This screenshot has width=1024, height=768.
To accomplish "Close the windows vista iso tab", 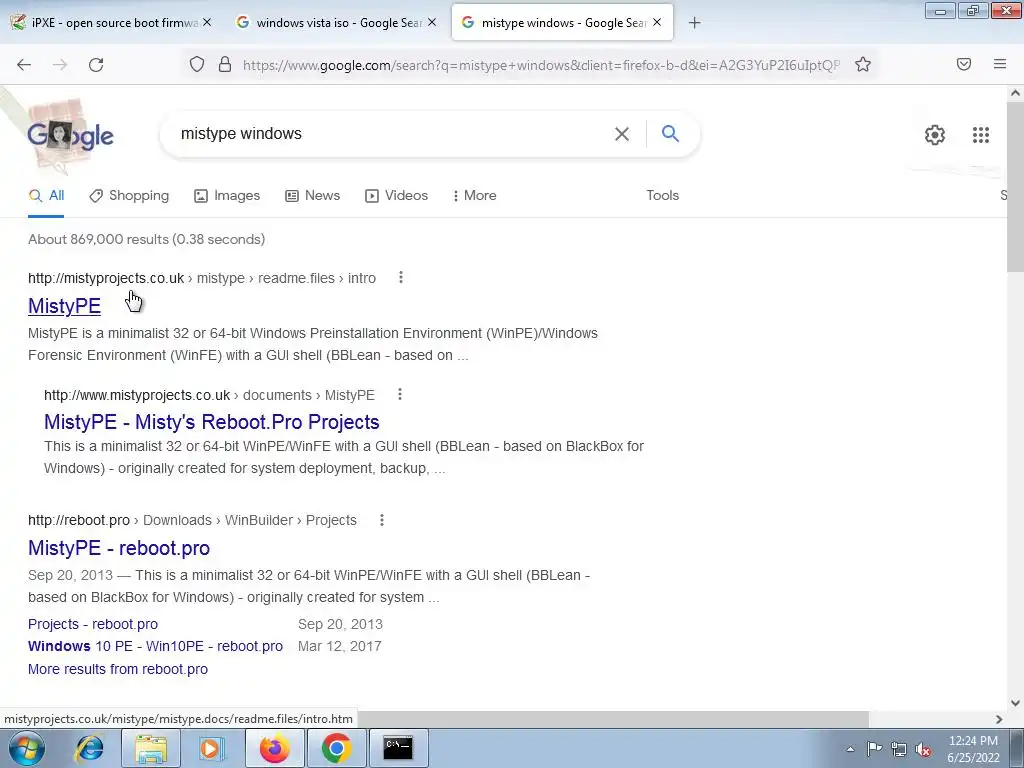I will click(432, 22).
